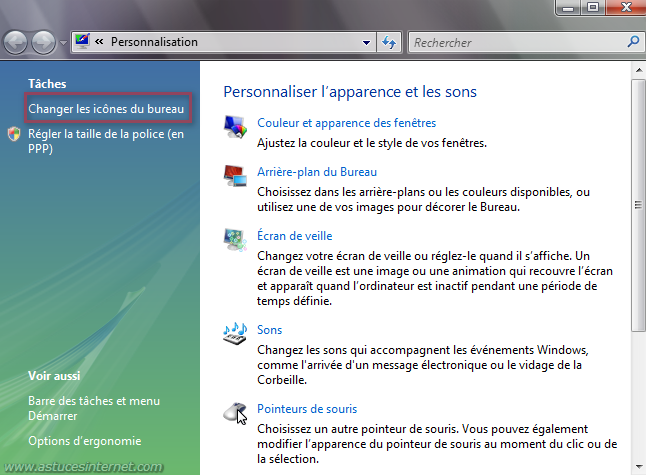Click the scrollbar up arrow

[639, 70]
